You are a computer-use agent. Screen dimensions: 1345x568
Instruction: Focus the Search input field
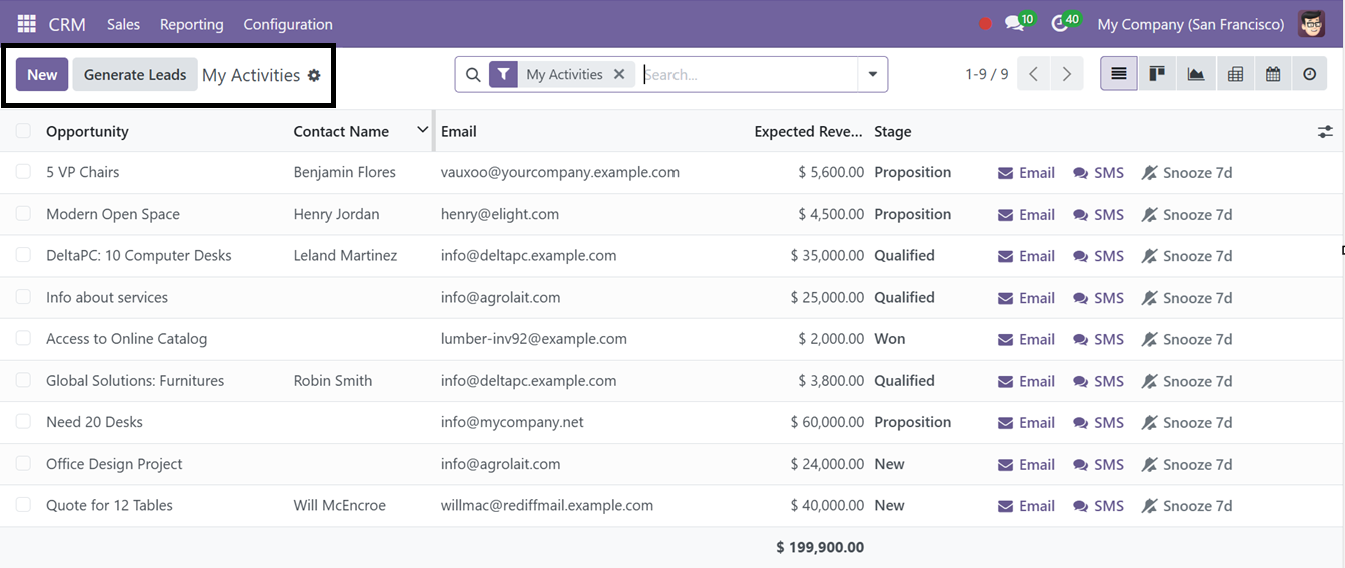[x=748, y=74]
